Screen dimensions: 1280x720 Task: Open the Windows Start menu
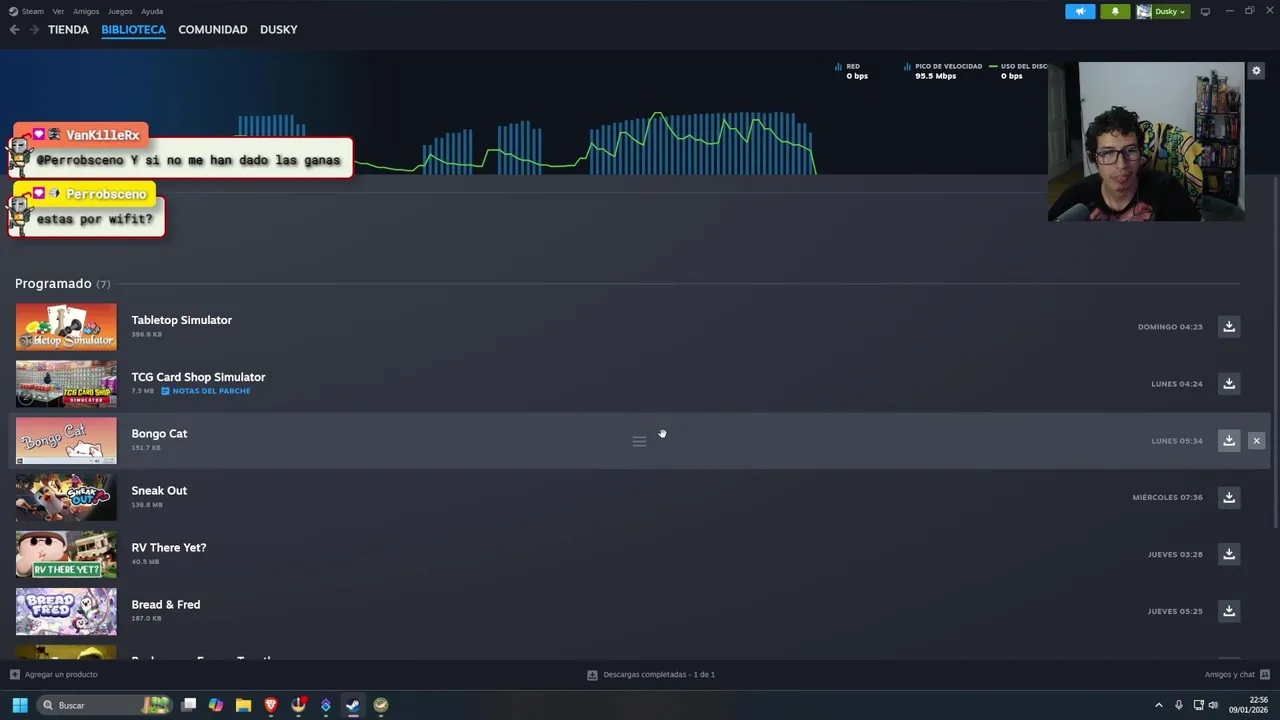click(x=19, y=705)
